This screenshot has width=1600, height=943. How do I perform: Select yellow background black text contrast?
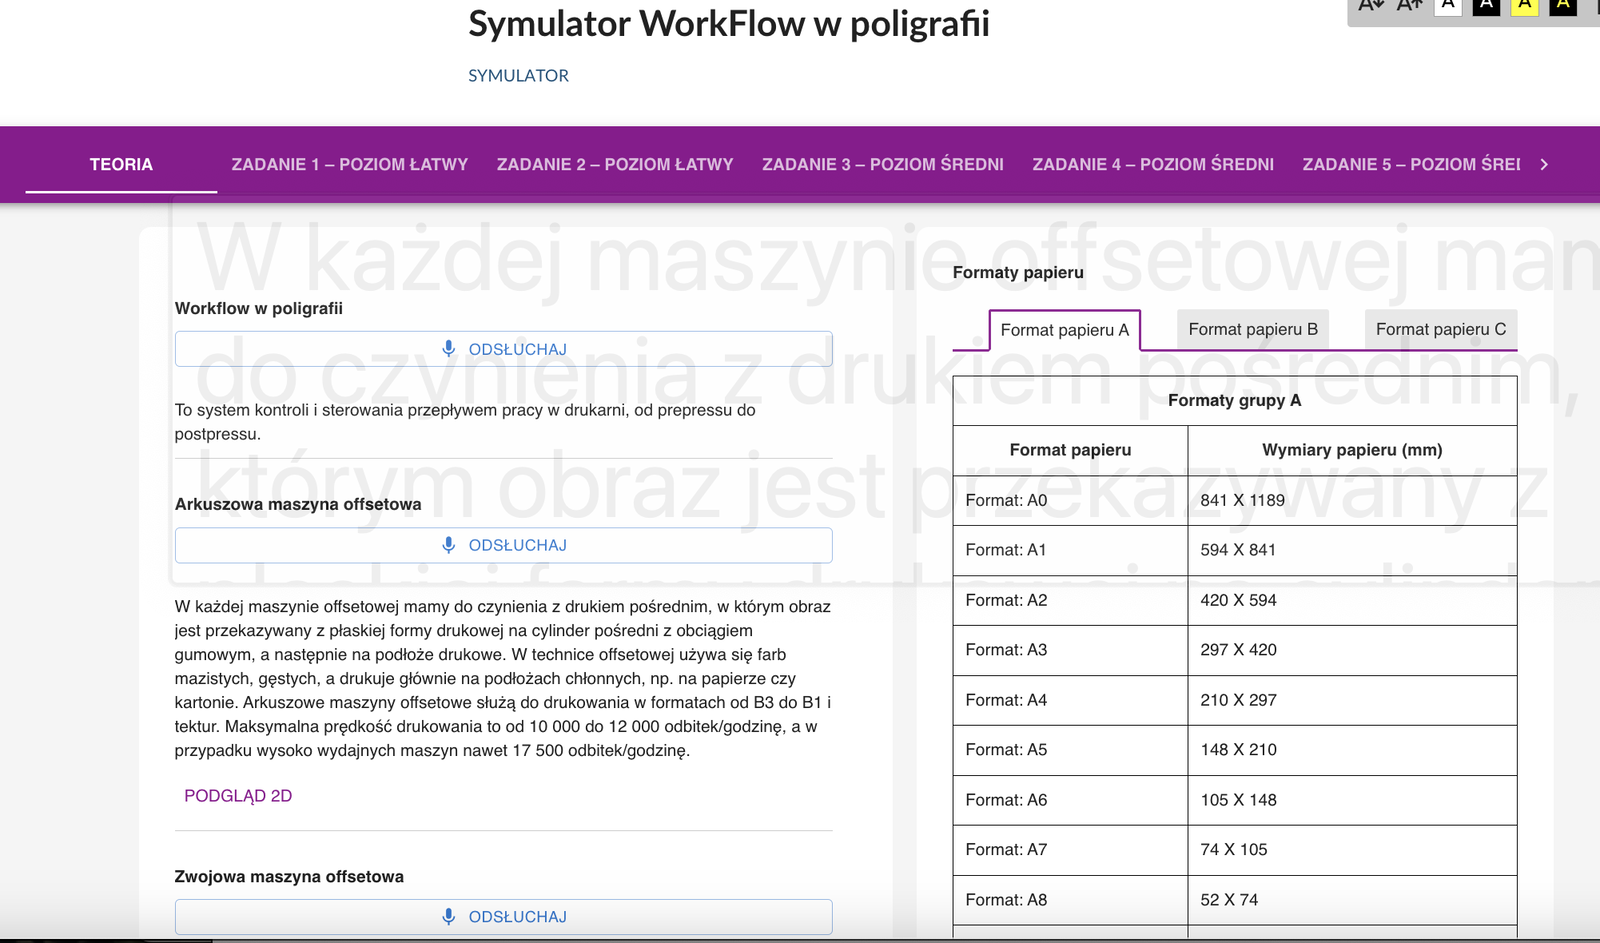1524,6
